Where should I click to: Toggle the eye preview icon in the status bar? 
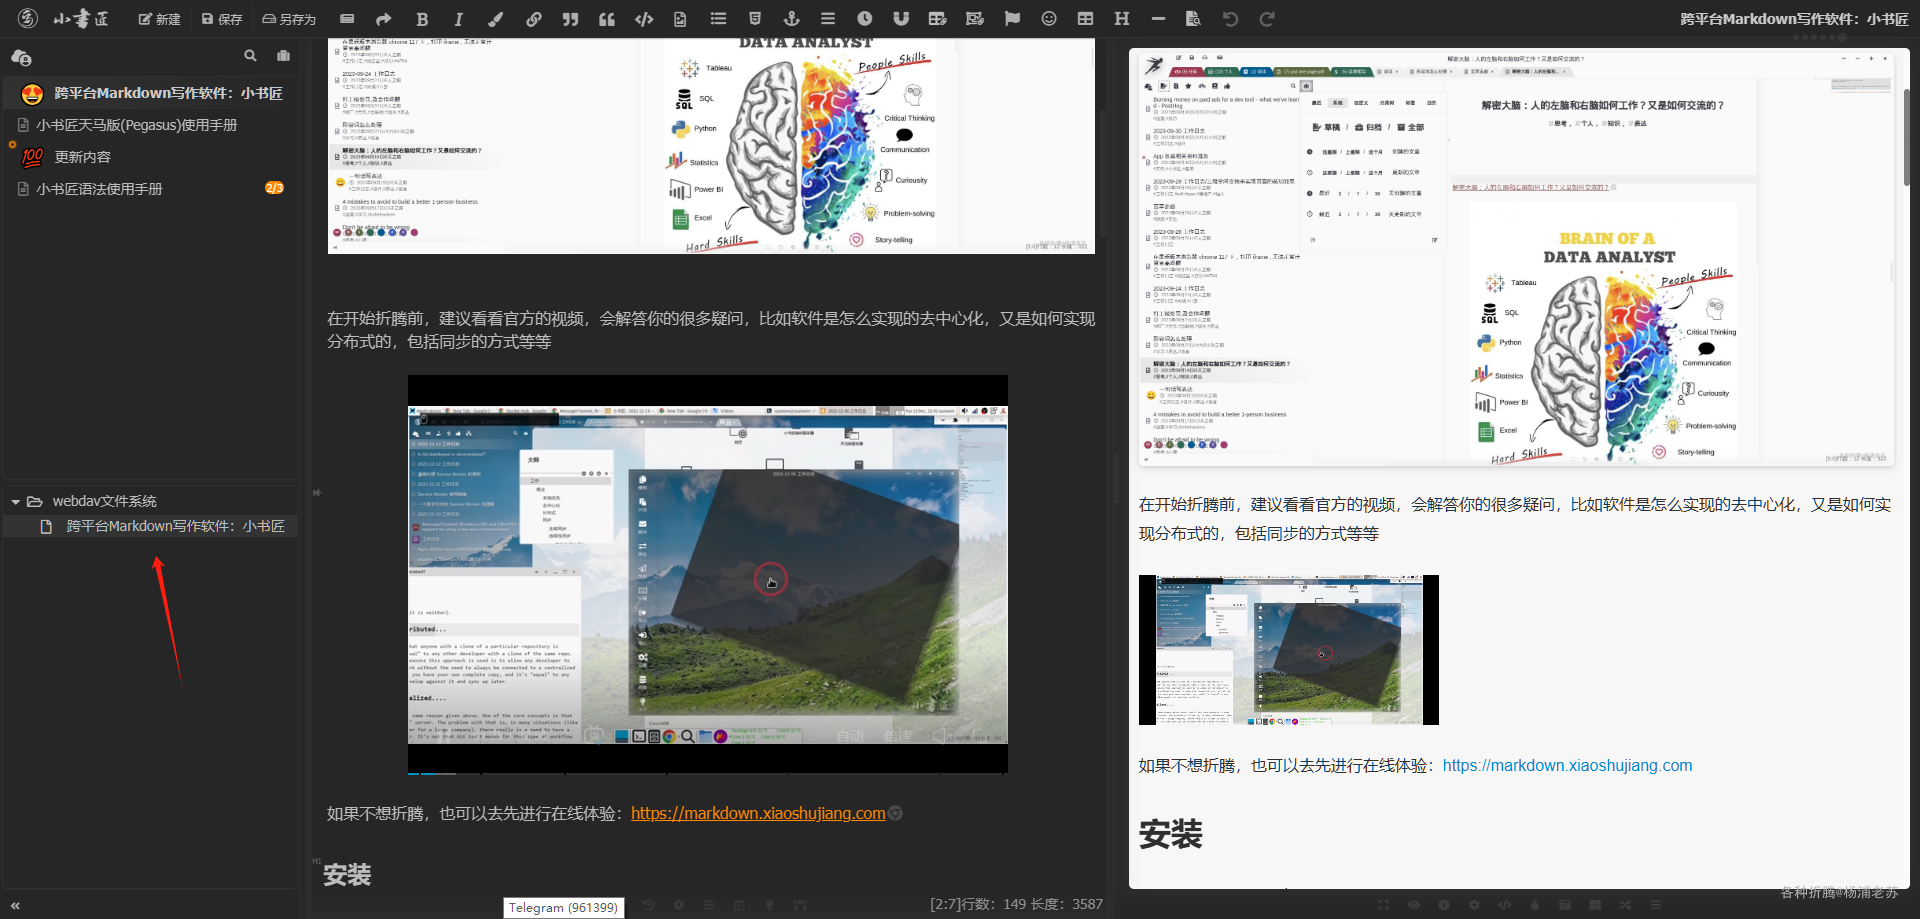1413,905
